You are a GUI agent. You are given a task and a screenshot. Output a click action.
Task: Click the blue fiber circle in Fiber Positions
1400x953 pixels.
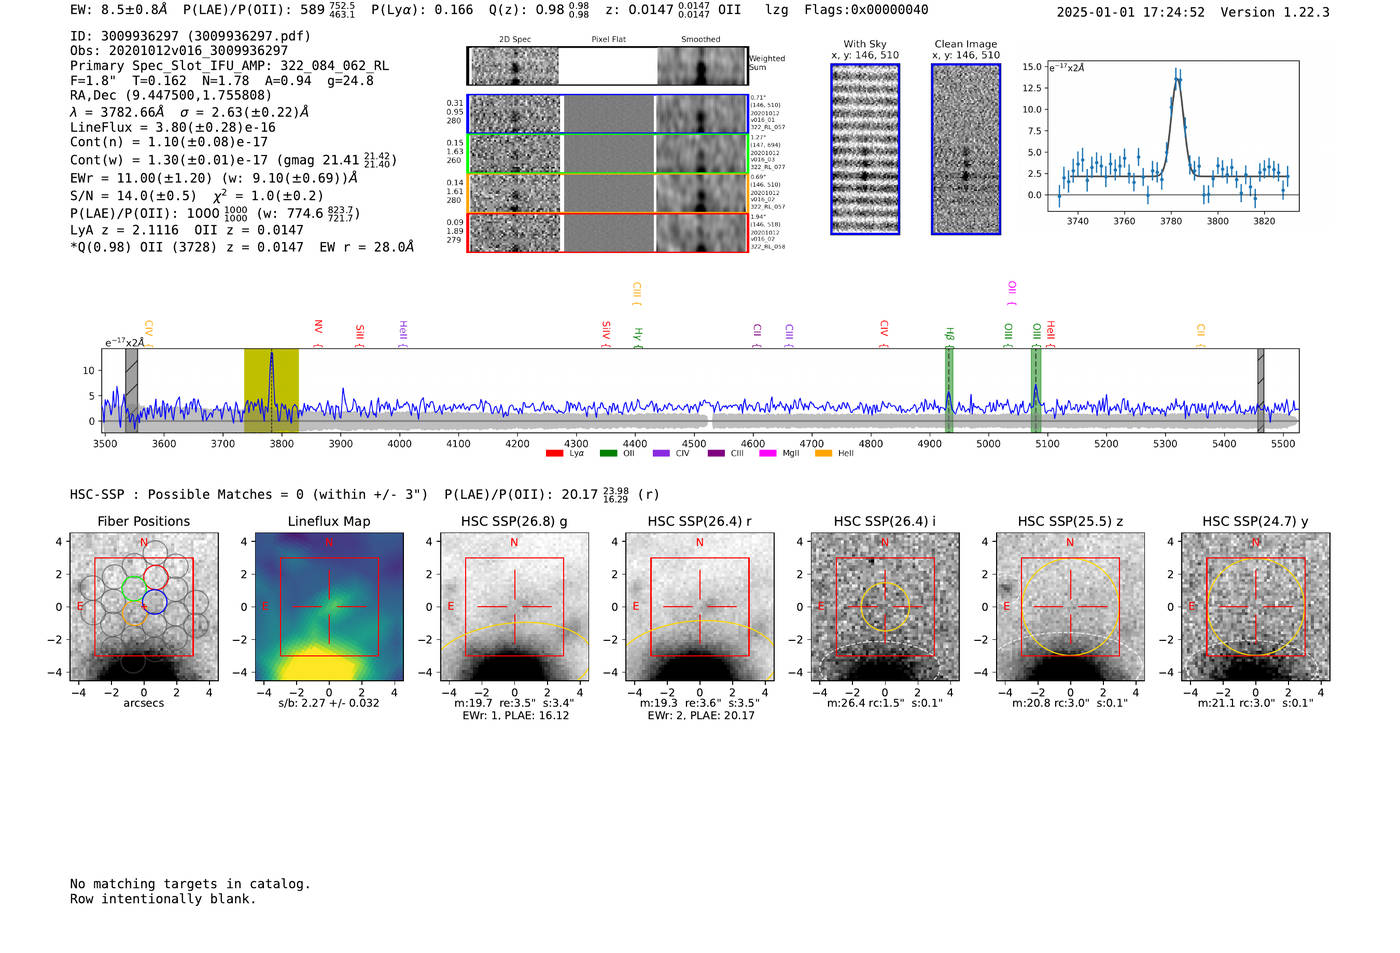click(154, 601)
